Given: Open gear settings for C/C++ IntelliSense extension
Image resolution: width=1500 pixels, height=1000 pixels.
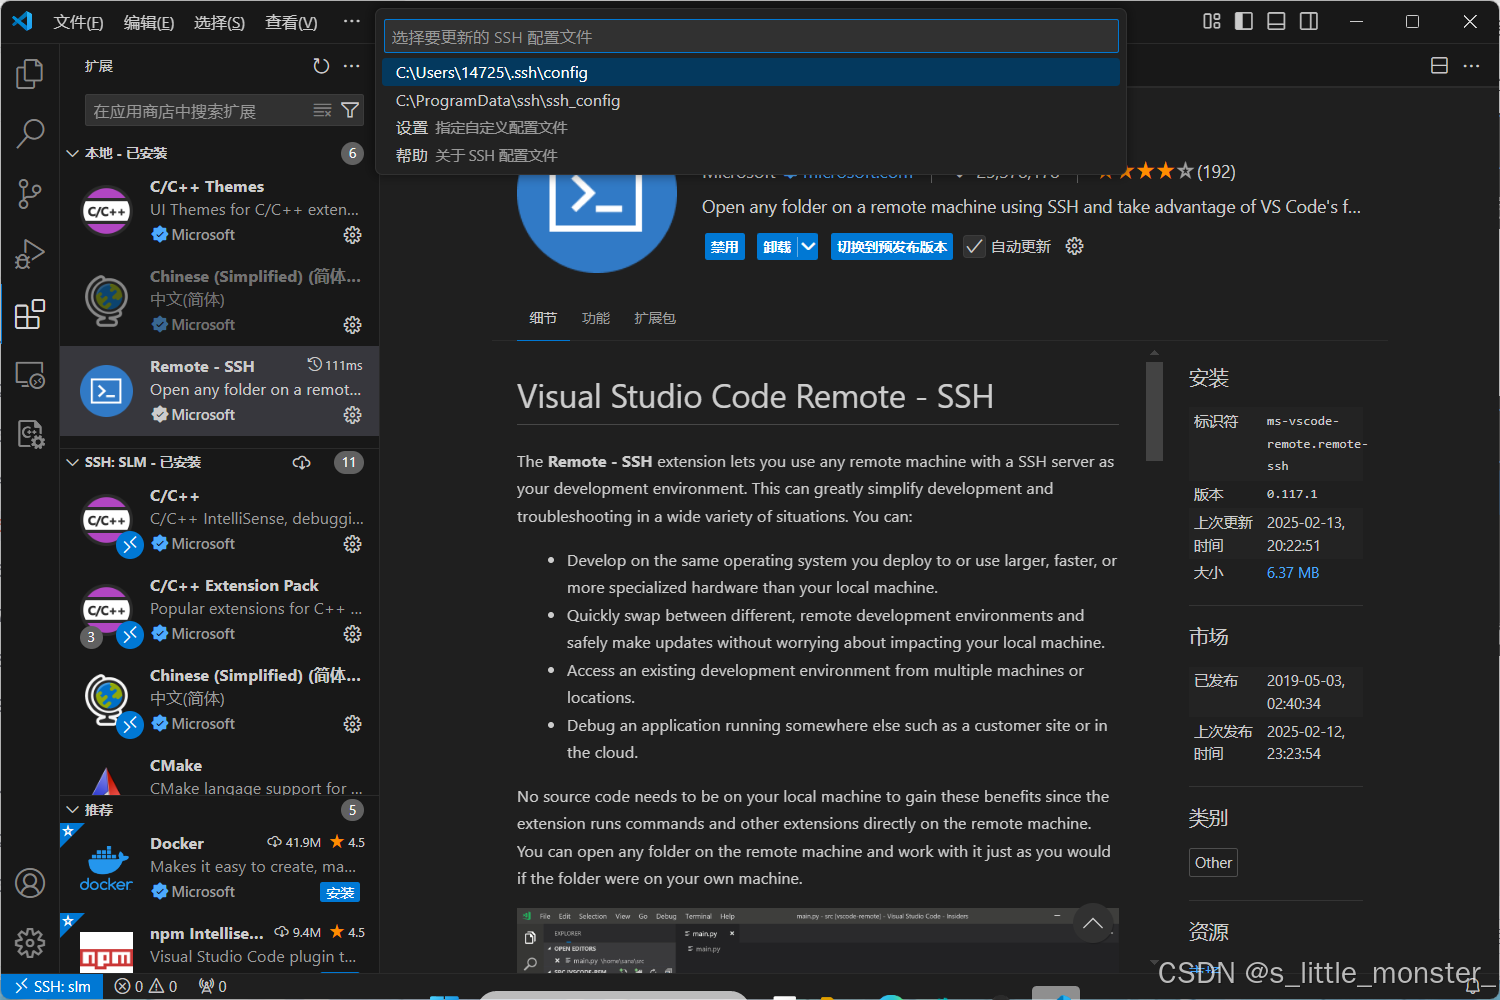Looking at the screenshot, I should [352, 544].
